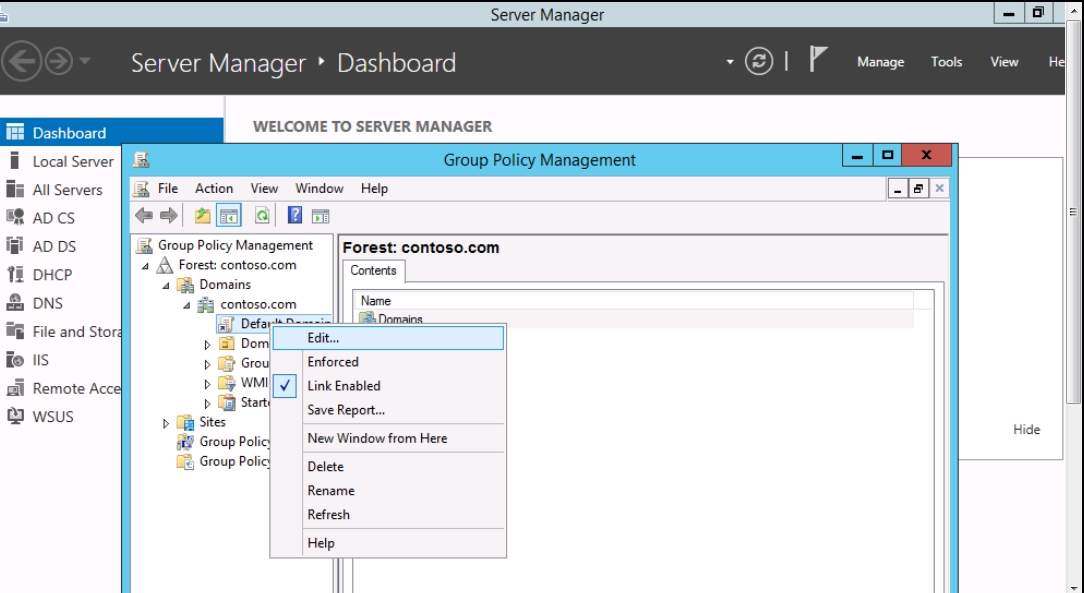Click the Back arrow in Group Policy toolbar
The image size is (1084, 593).
pyautogui.click(x=144, y=216)
